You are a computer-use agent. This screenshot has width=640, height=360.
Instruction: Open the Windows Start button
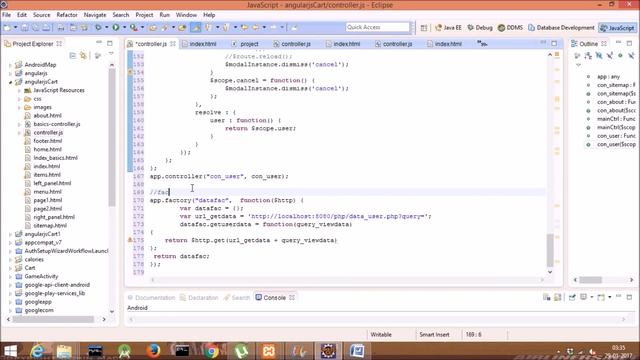tap(10, 351)
